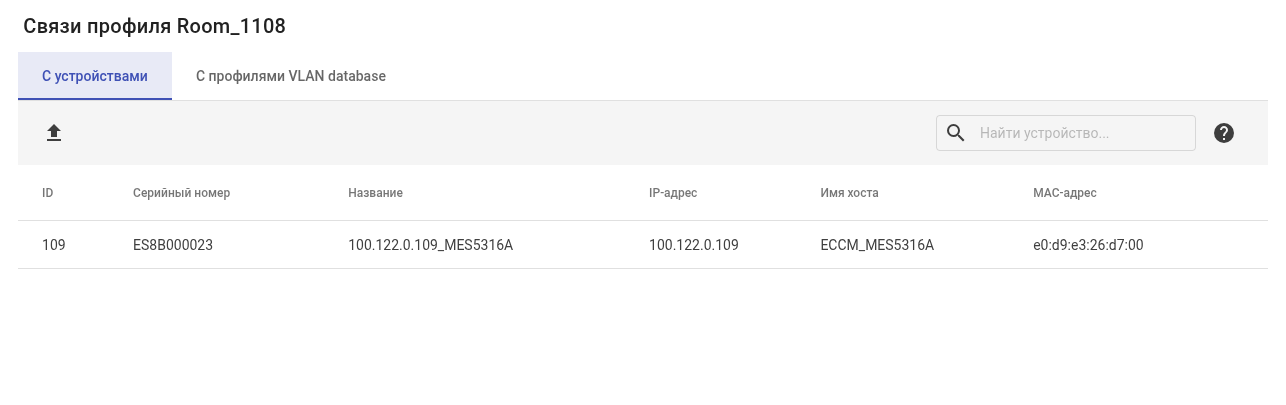This screenshot has height=405, width=1286.
Task: Focus the 'Найти устройство...' search field
Action: tap(1080, 133)
